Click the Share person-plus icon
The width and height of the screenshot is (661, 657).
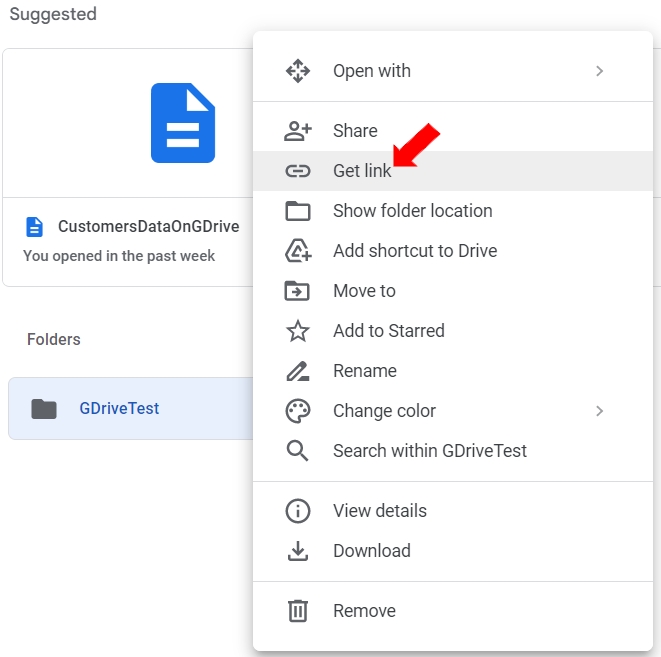(x=298, y=131)
